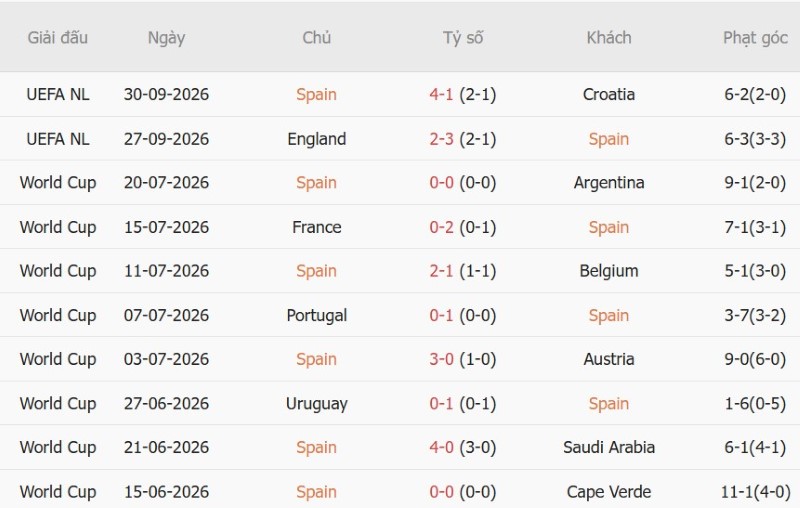Click the Tỷ số column header

pyautogui.click(x=463, y=38)
